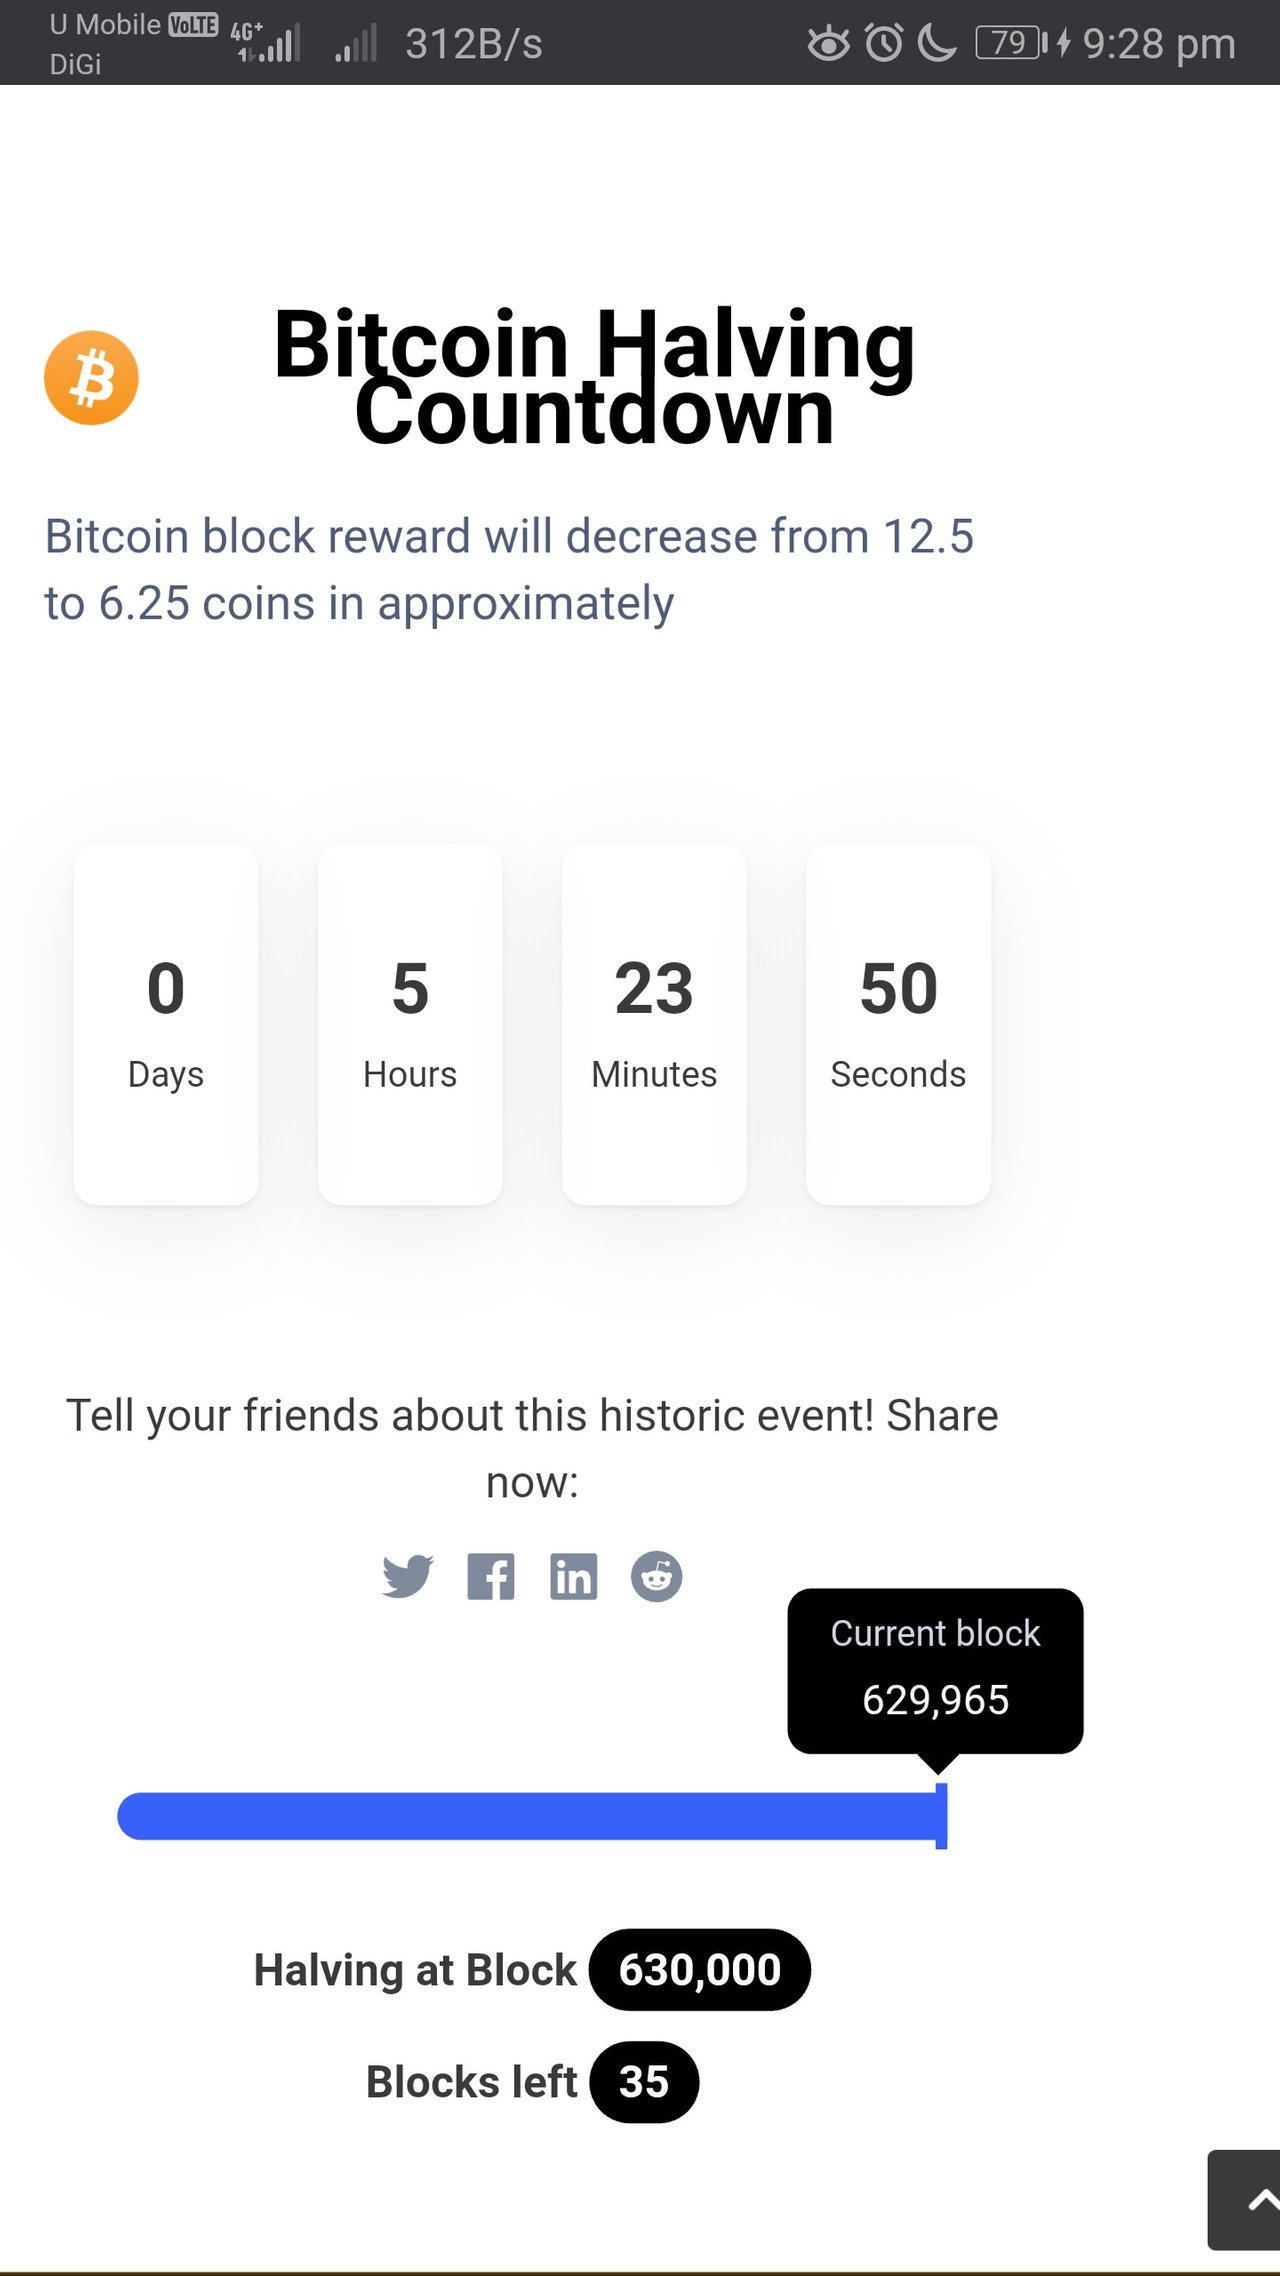Click the progress bar end marker
Viewport: 1280px width, 2276px height.
pos(941,1816)
